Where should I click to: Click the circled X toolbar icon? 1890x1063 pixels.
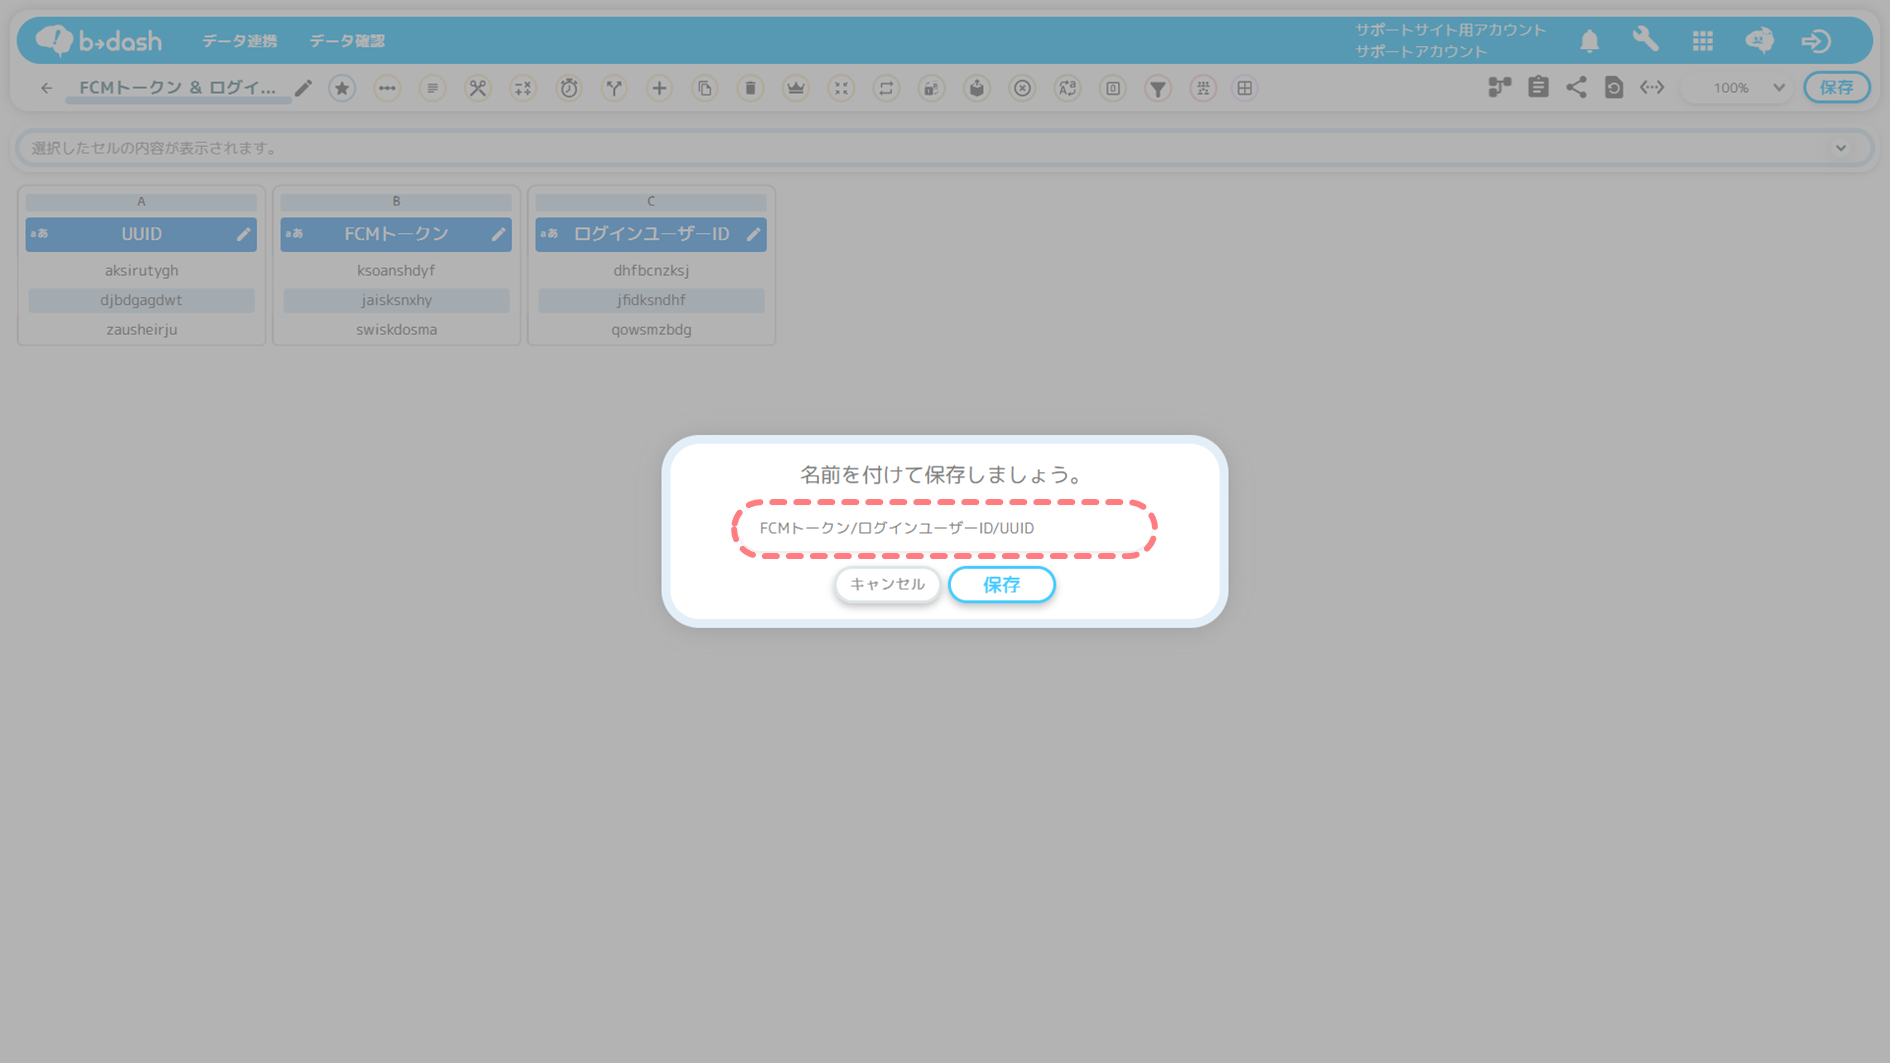(1022, 88)
